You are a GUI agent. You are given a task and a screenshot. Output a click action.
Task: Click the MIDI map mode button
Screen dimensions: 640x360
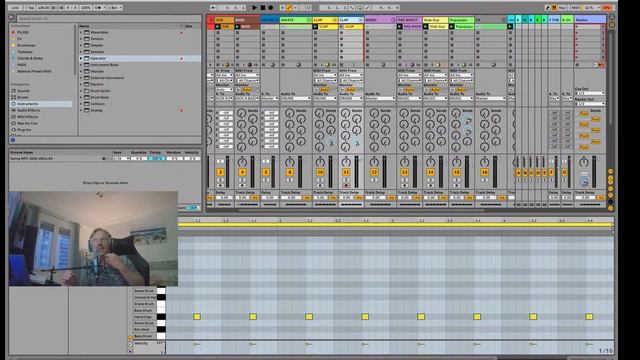coord(576,7)
